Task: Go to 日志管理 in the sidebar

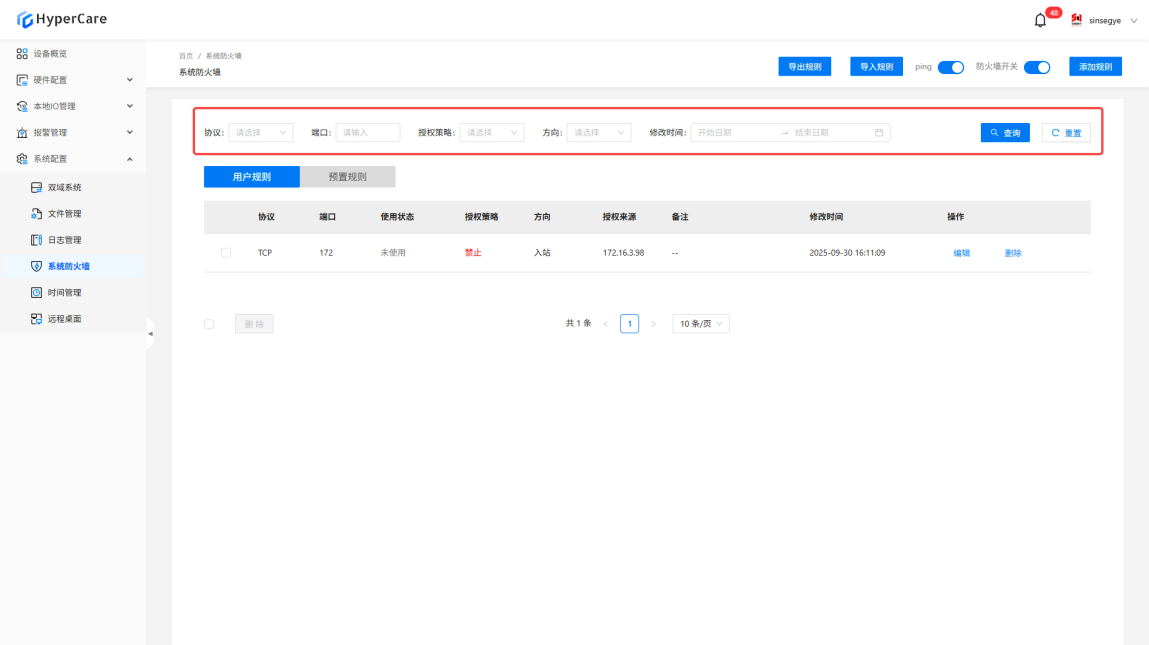Action: [64, 240]
